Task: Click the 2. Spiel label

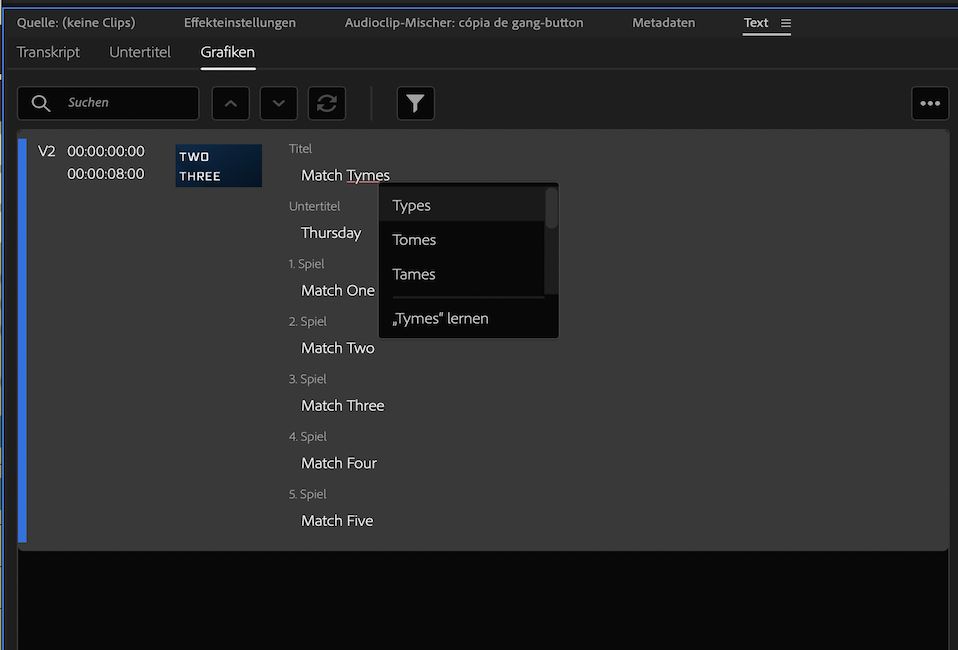Action: pos(307,321)
